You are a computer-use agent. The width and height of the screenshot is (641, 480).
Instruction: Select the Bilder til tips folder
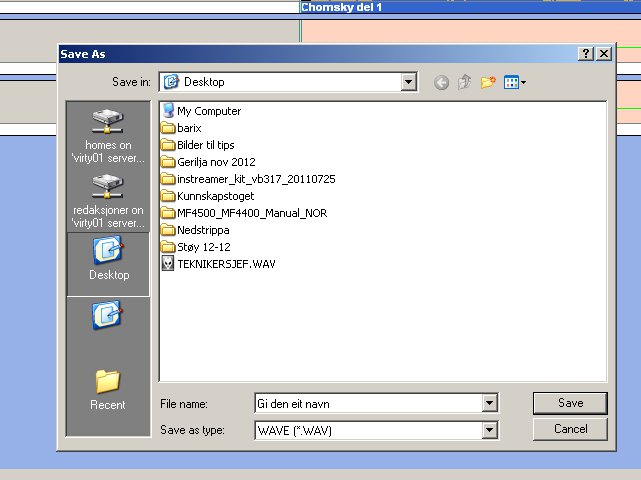click(198, 145)
